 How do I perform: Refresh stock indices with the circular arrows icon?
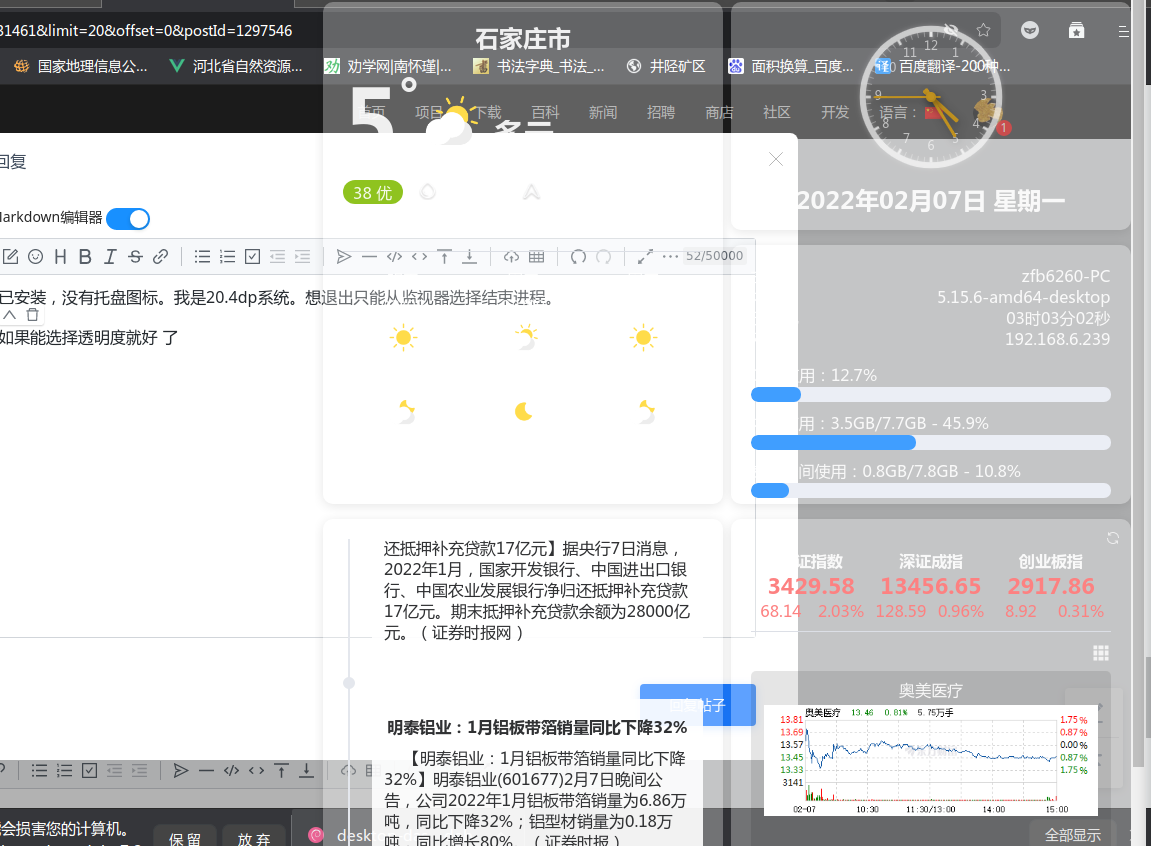coord(1113,538)
